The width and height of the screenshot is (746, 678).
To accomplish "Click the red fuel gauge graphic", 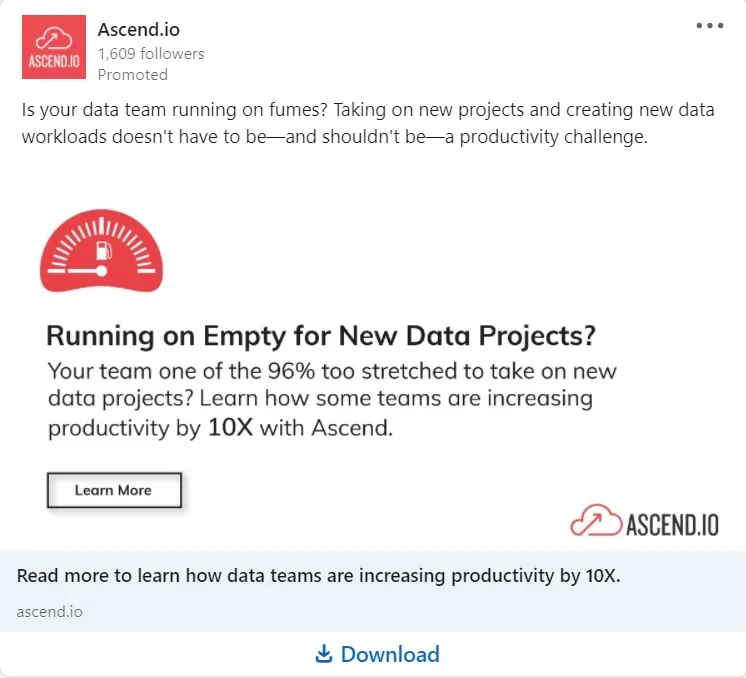I will pyautogui.click(x=101, y=250).
